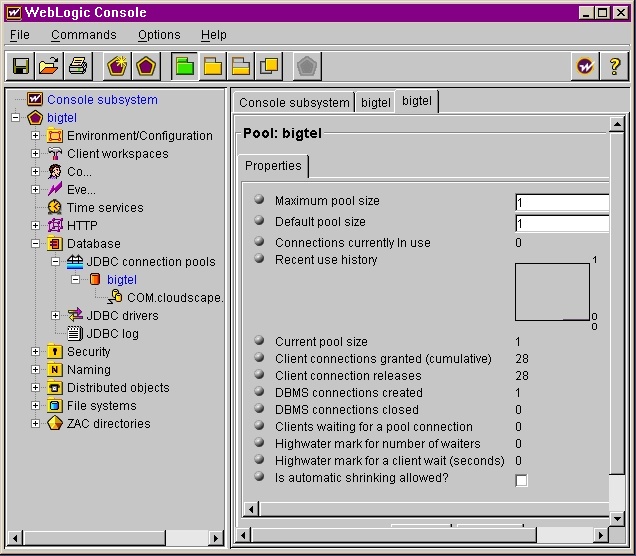Click the Database tree node icon
The image size is (636, 556).
point(55,243)
